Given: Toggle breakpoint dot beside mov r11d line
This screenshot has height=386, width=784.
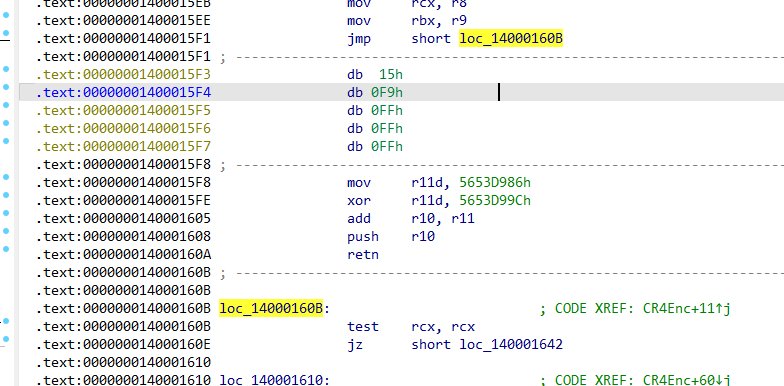Looking at the screenshot, I should pos(6,177).
